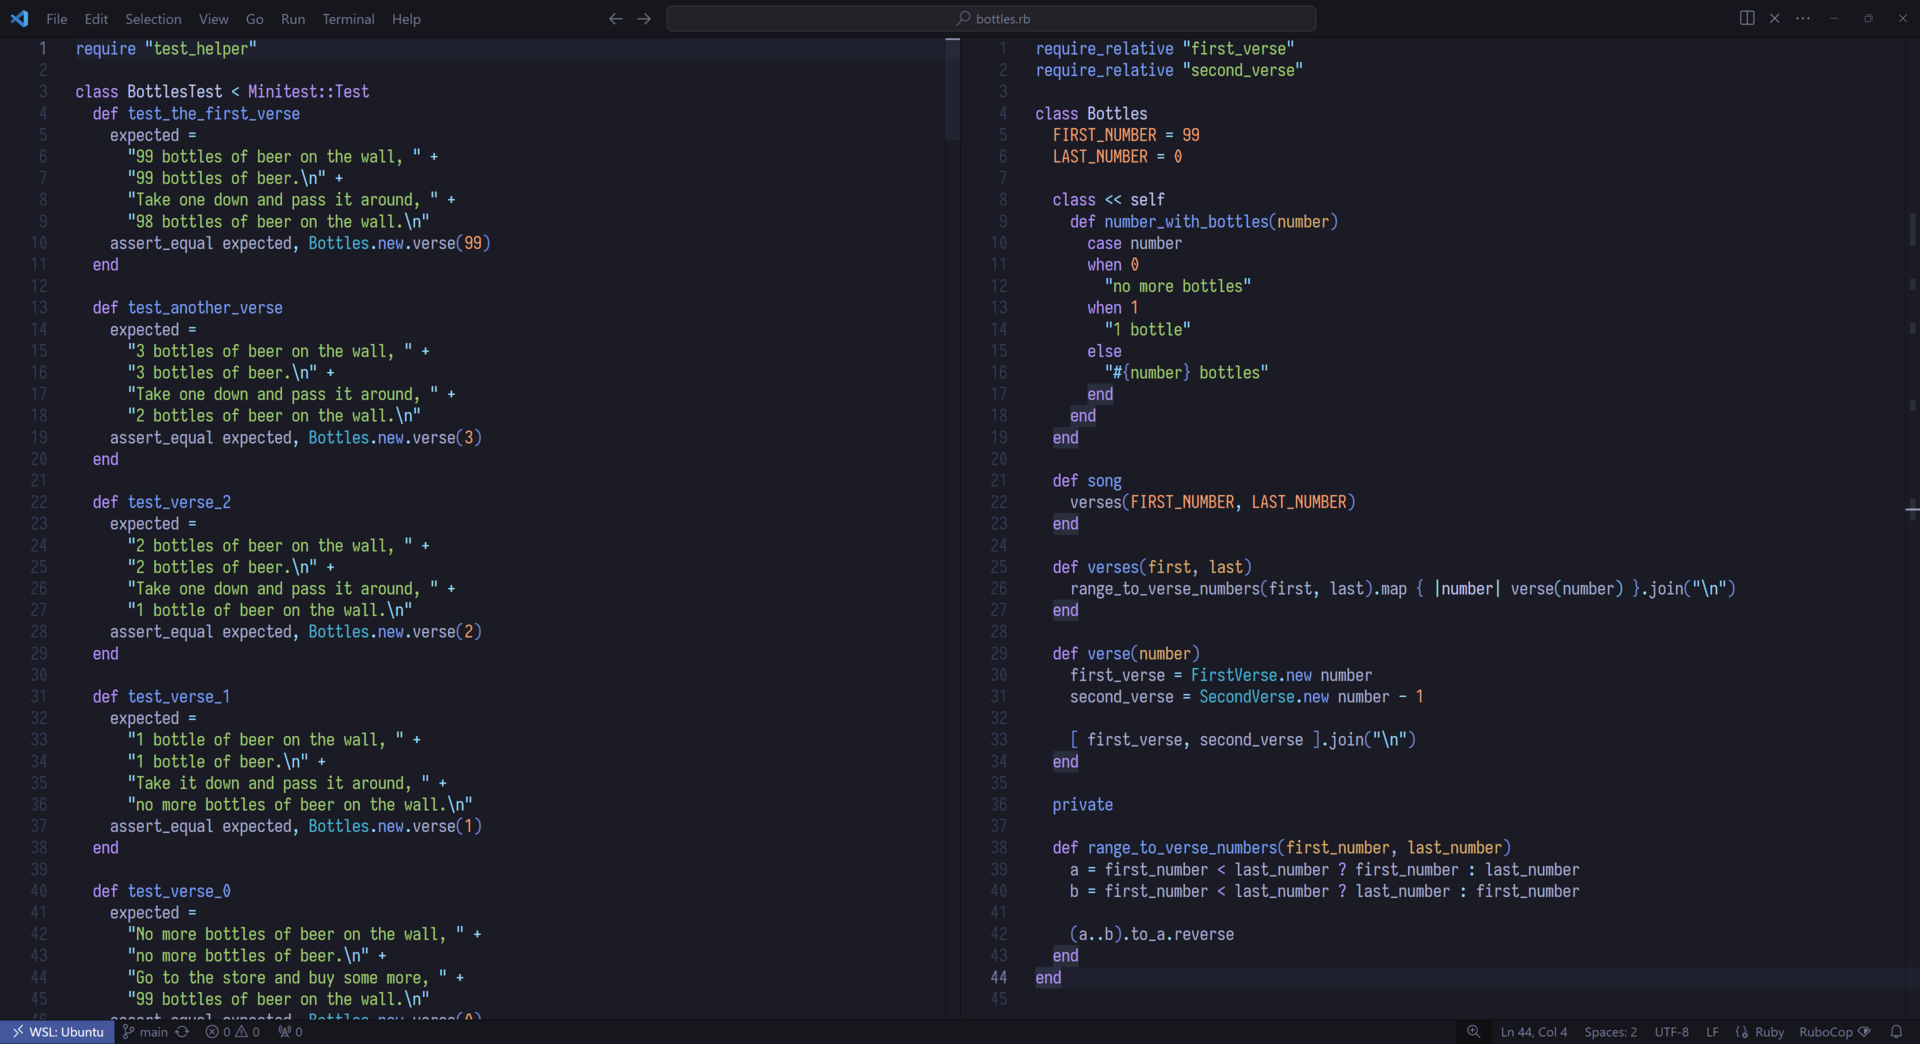
Task: Click 'test_the_first_verse' method name
Action: pos(214,114)
